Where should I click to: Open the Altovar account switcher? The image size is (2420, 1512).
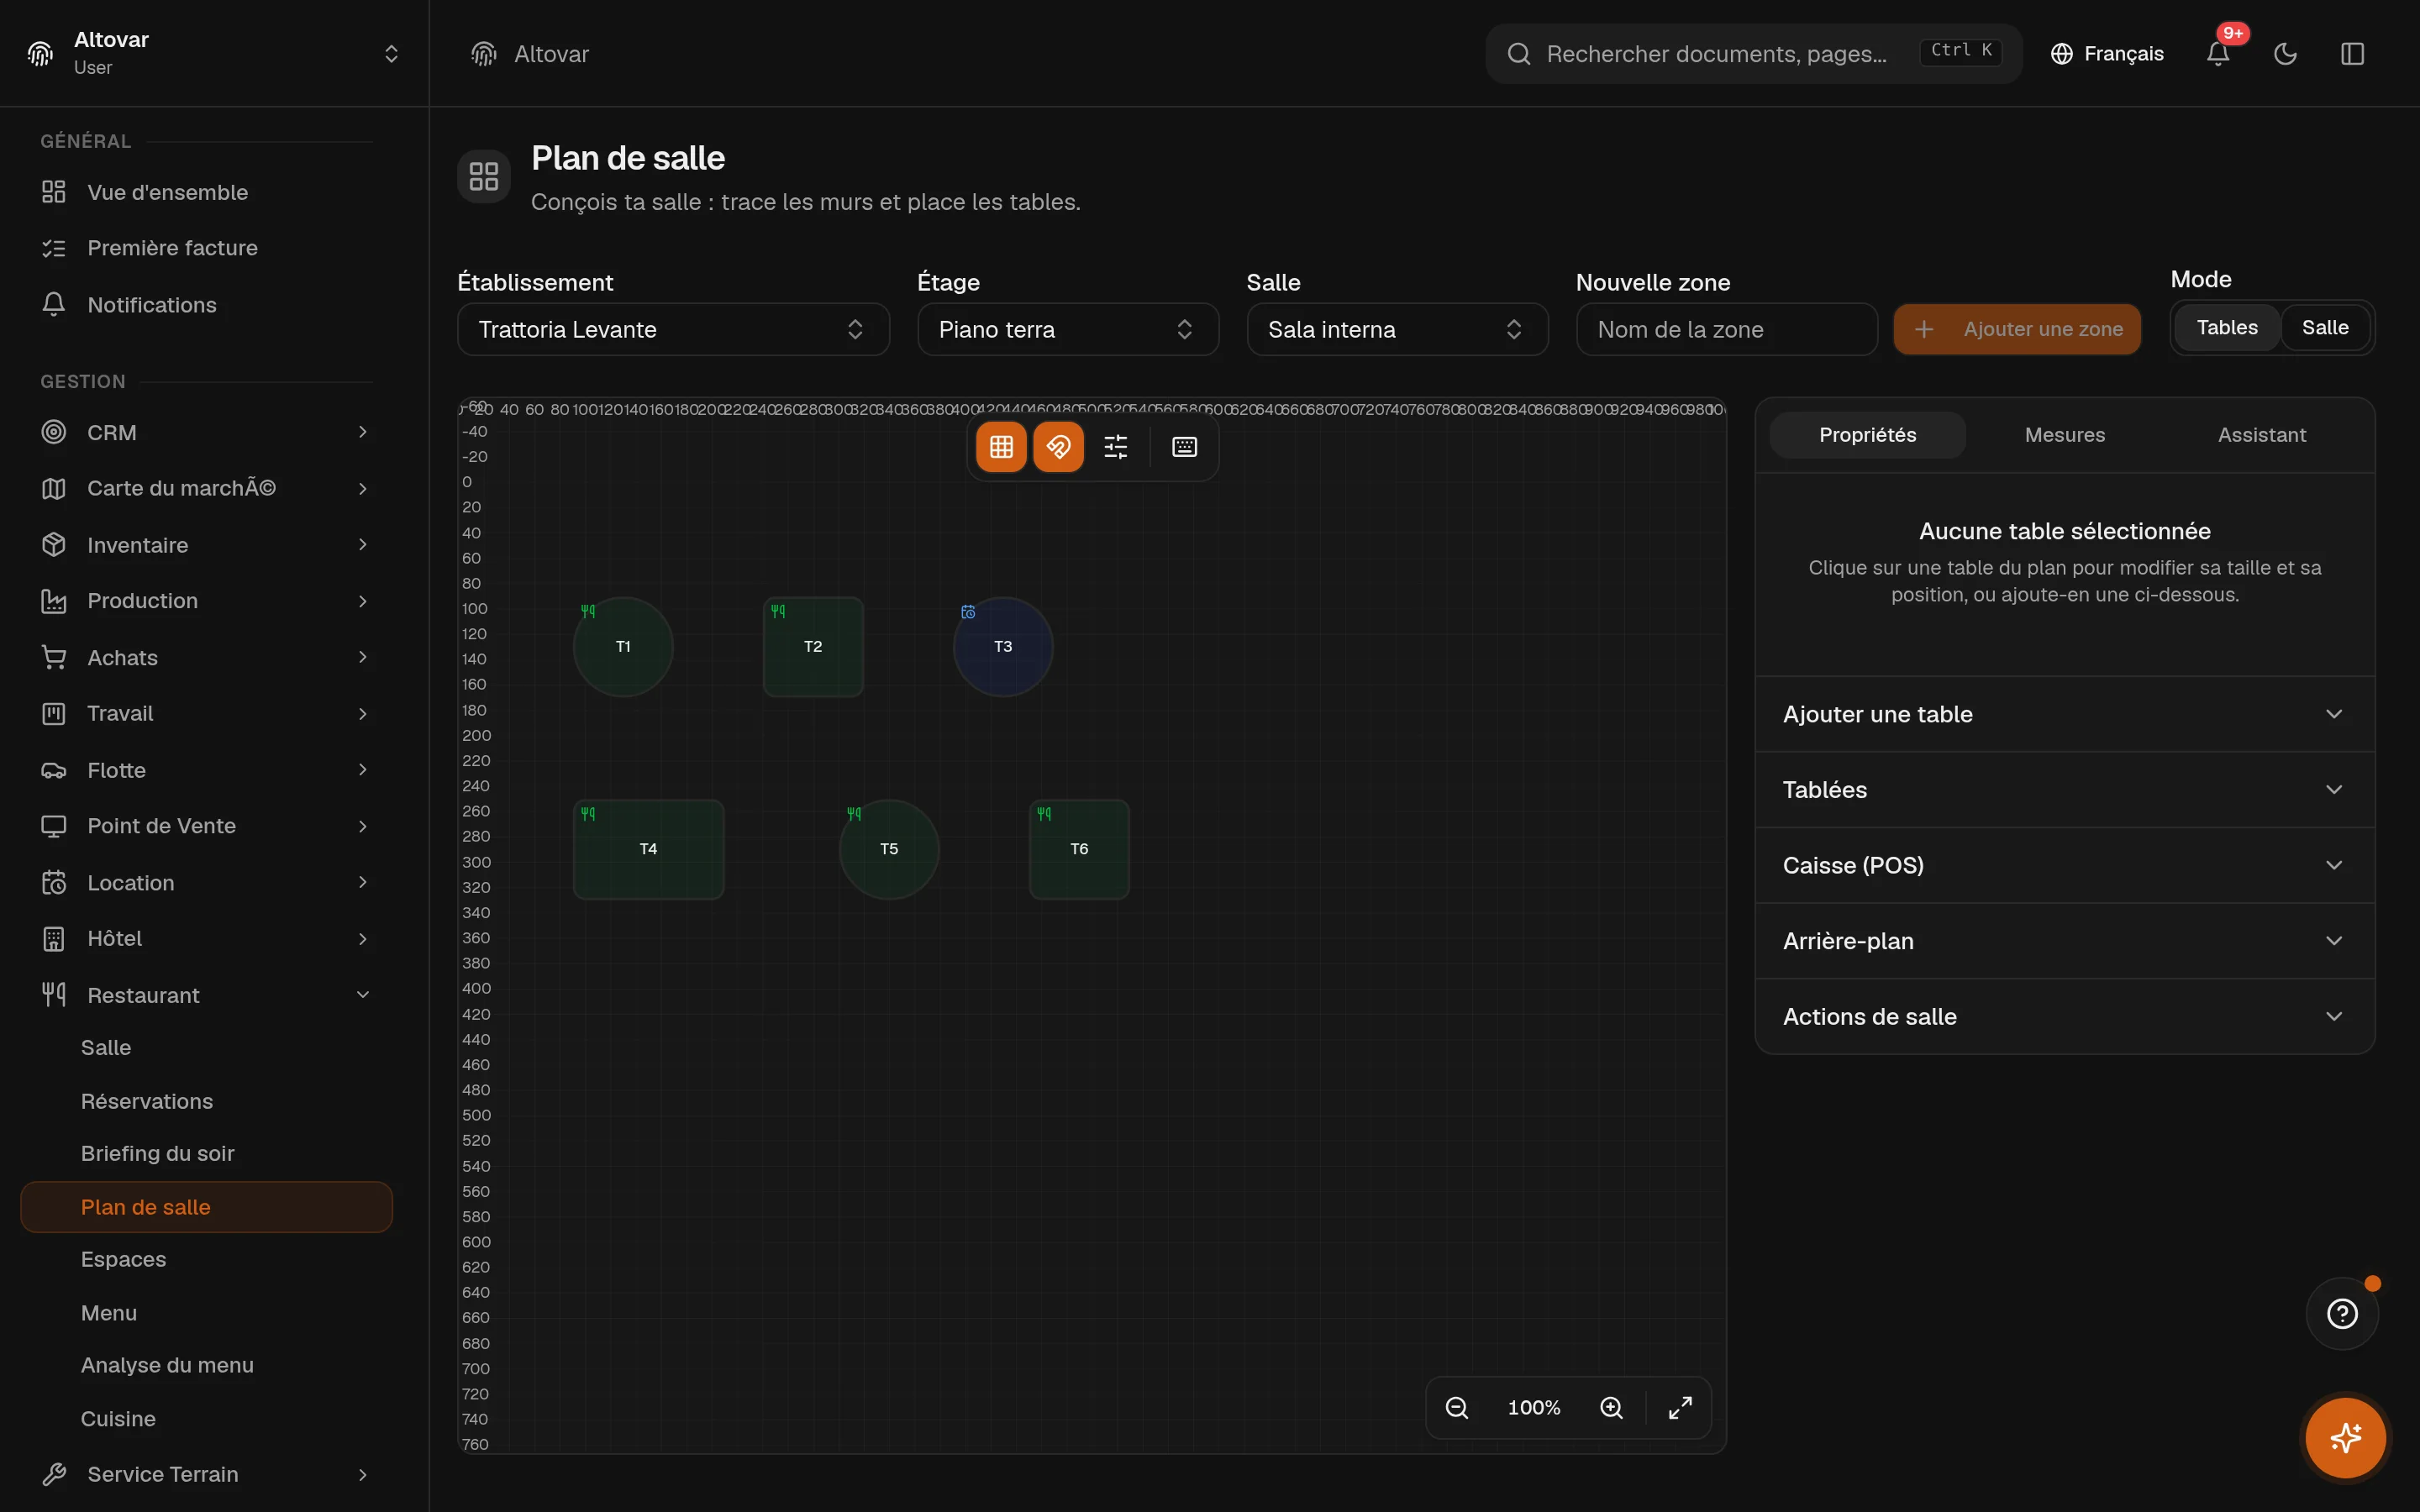214,53
